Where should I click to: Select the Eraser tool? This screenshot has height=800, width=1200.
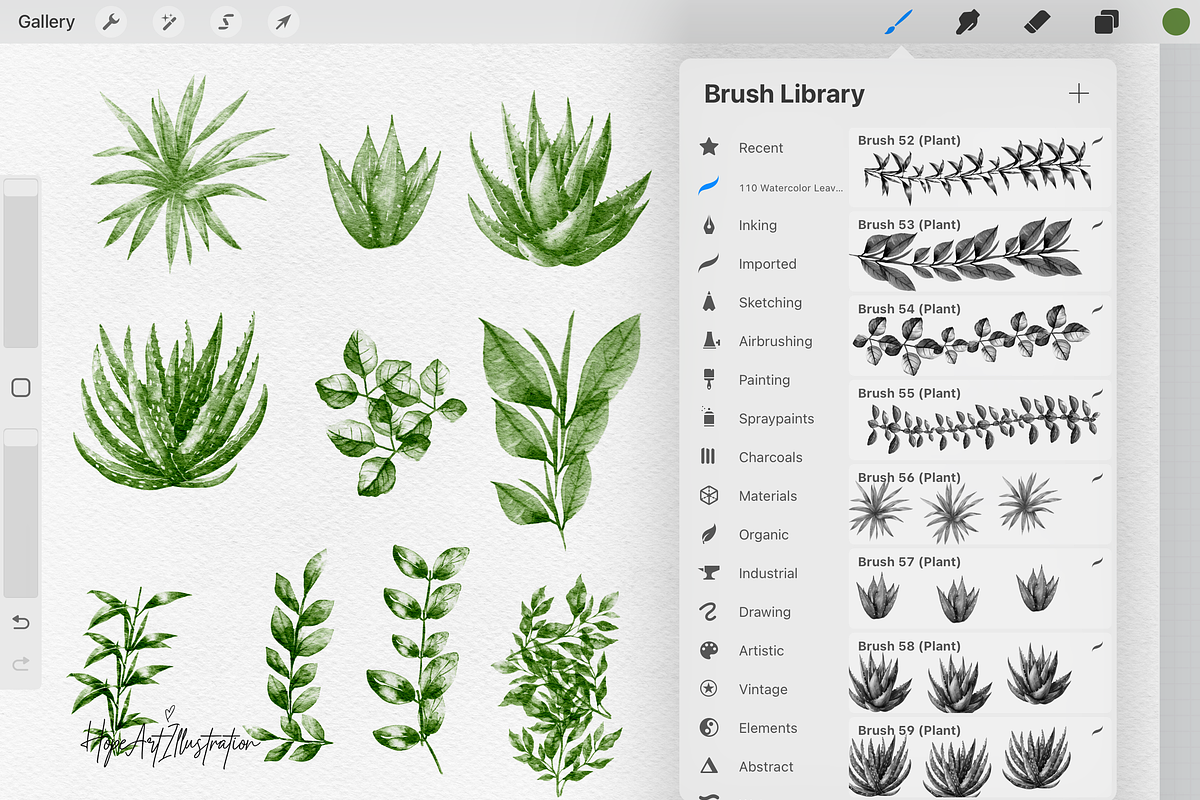(1037, 22)
